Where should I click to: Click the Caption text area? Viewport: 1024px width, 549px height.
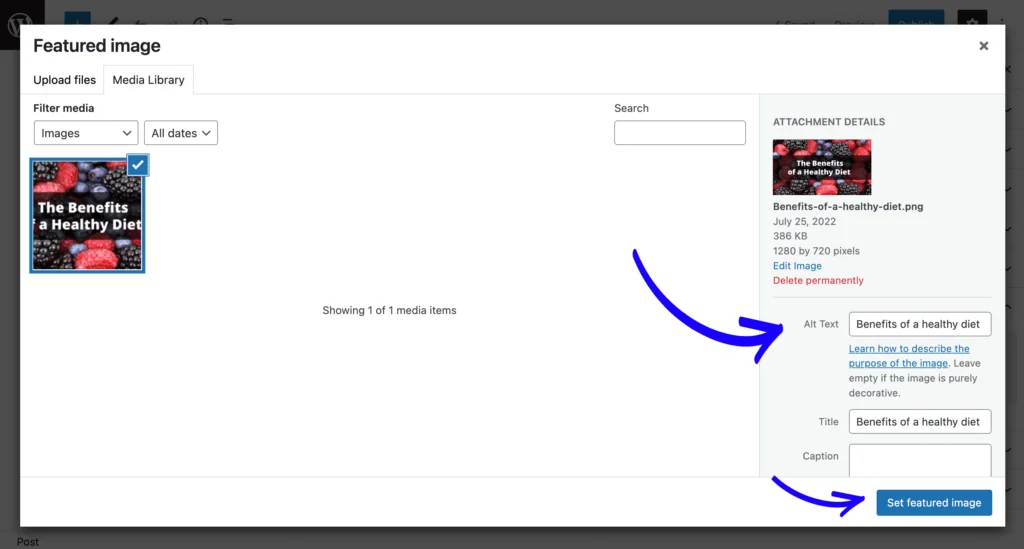click(920, 461)
